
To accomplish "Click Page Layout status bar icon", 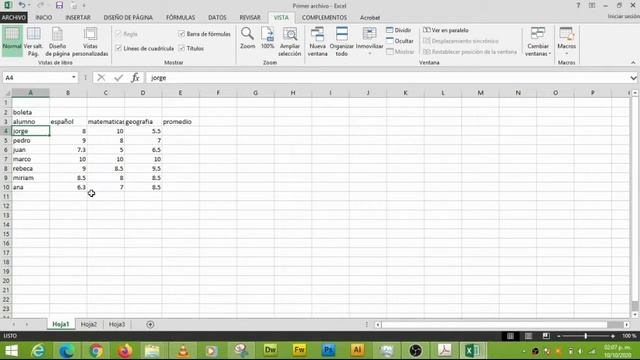I will [528, 336].
